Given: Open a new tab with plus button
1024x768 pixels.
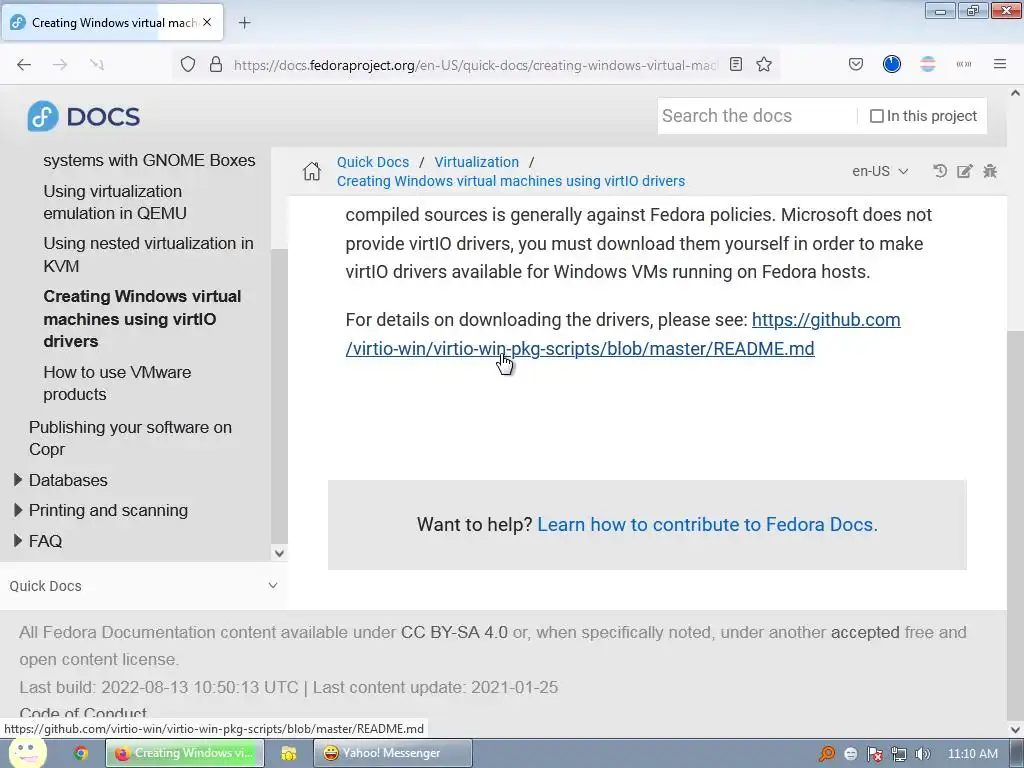Looking at the screenshot, I should 244,23.
